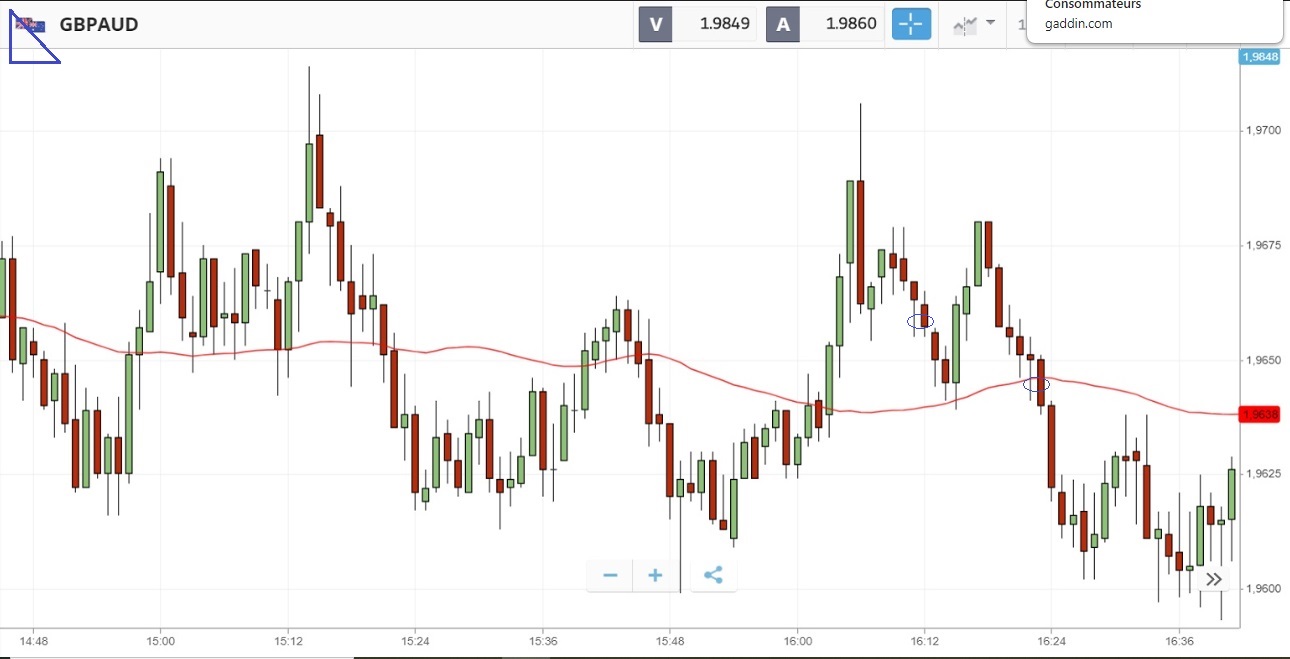Click the V sell price button 1.9849
The image size is (1290, 659).
click(x=697, y=25)
